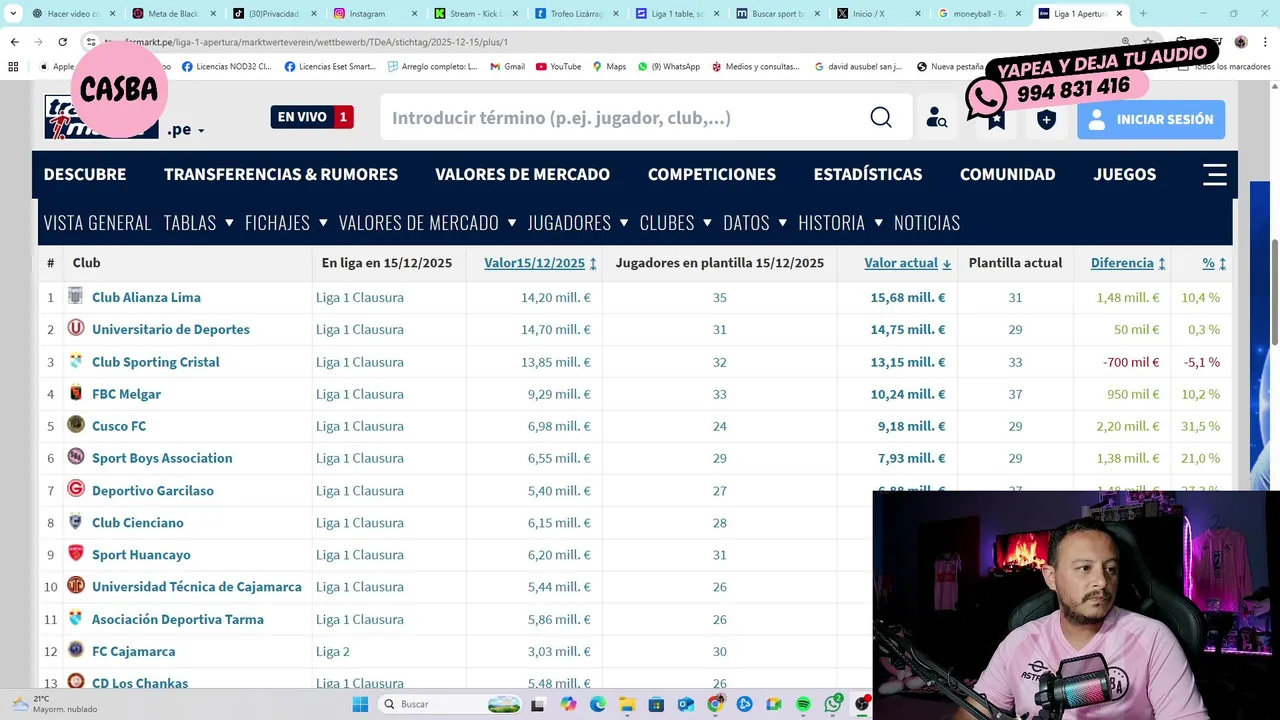1280x720 pixels.
Task: Click the Asociación Deportiva Tarma crest
Action: (76, 618)
